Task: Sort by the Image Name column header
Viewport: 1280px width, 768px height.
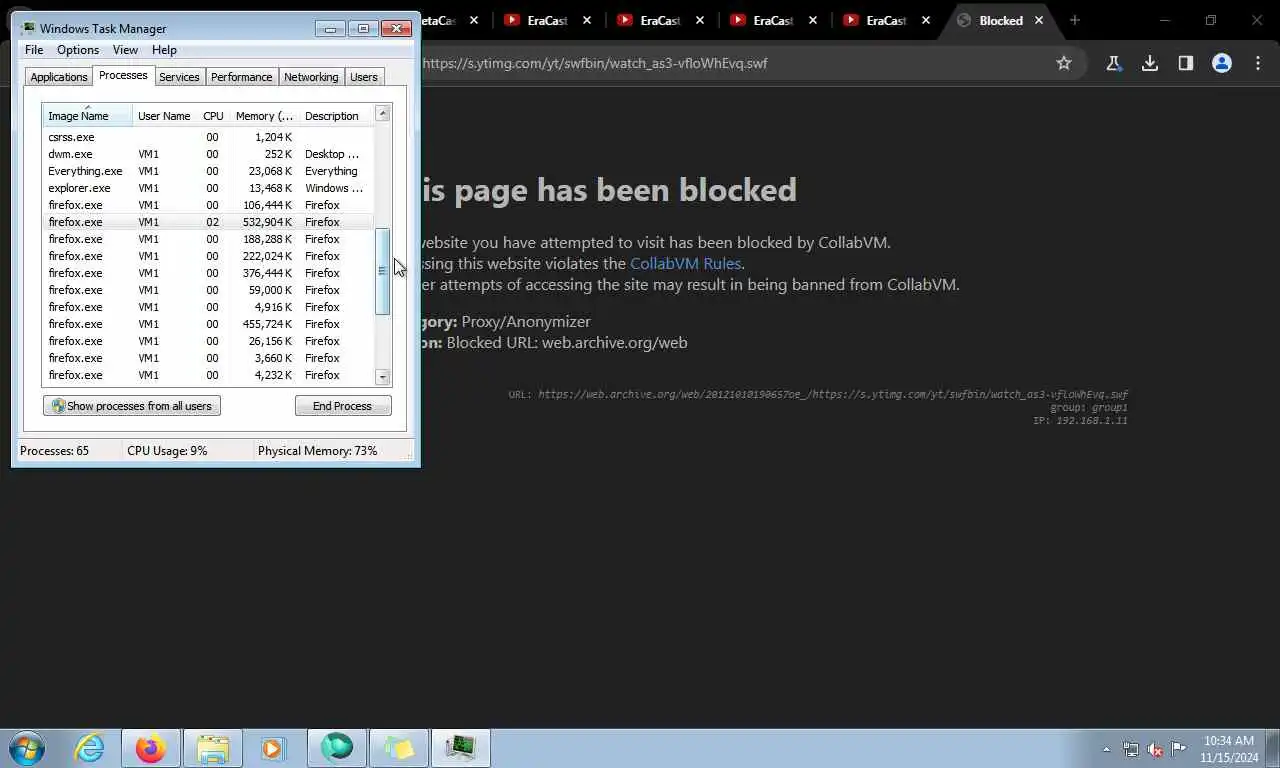Action: (88, 115)
